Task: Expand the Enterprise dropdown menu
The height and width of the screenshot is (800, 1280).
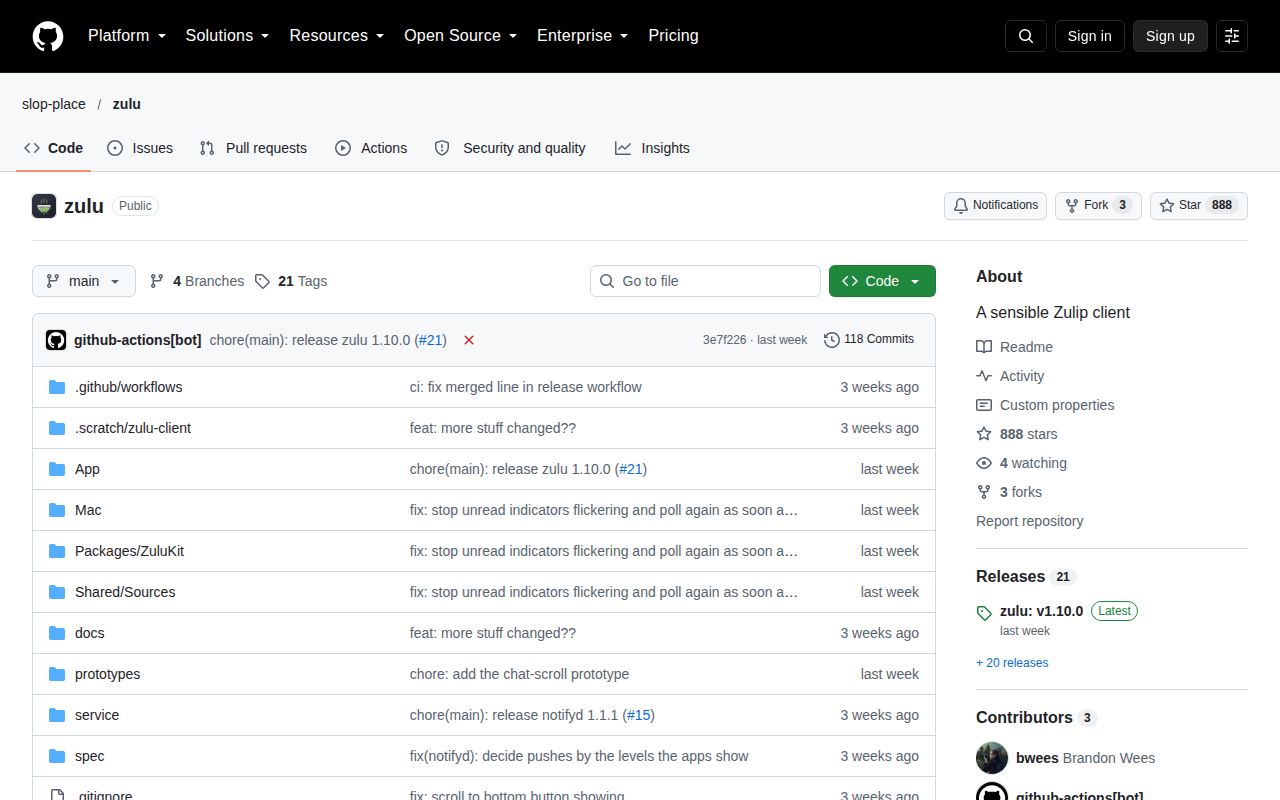Action: click(x=583, y=36)
